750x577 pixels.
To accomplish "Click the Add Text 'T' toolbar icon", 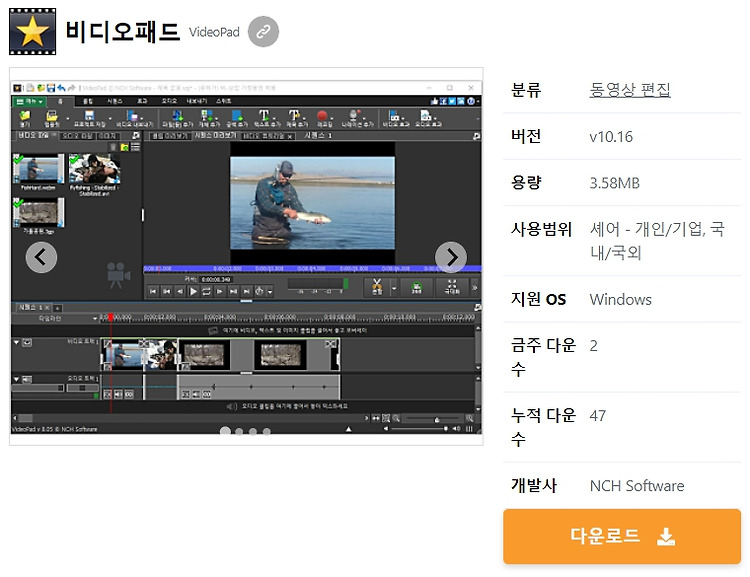I will [x=264, y=115].
